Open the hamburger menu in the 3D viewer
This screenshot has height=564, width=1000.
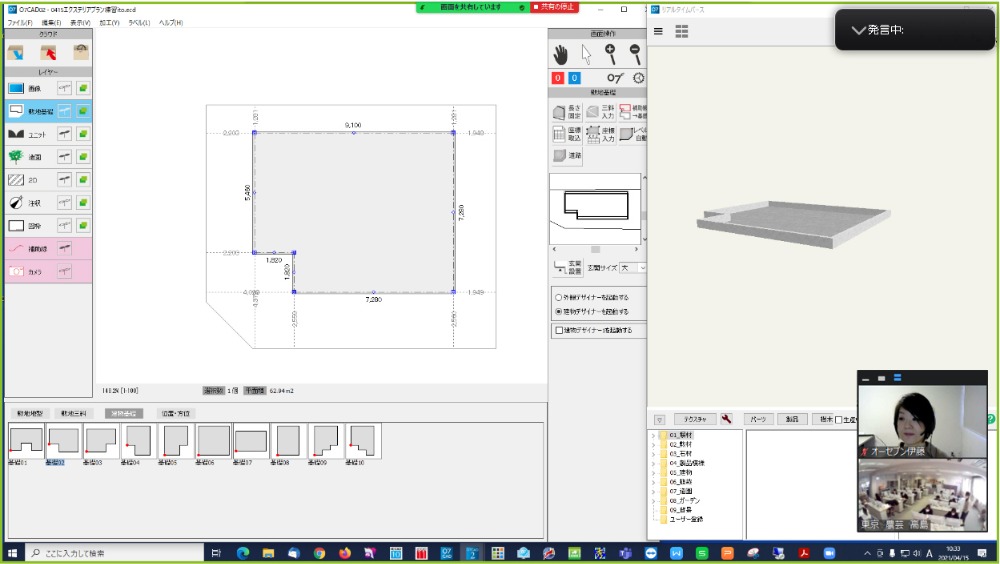(x=658, y=31)
